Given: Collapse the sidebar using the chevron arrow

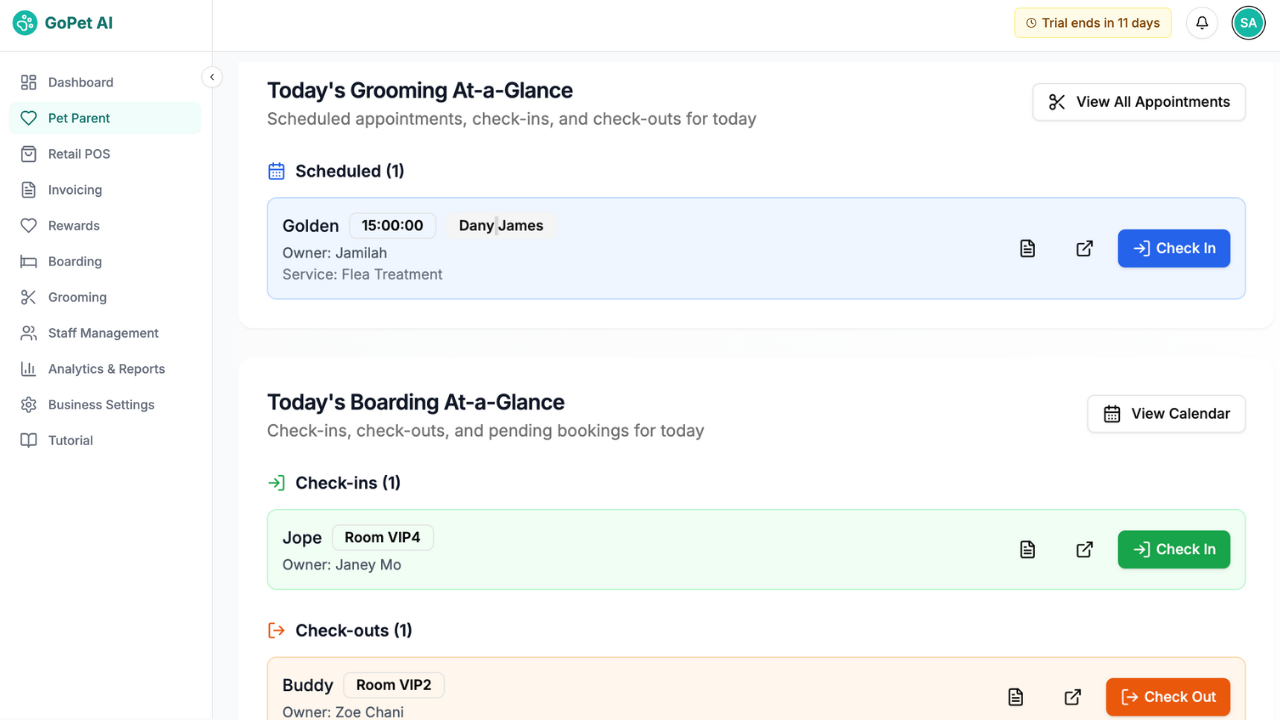Looking at the screenshot, I should pyautogui.click(x=211, y=76).
